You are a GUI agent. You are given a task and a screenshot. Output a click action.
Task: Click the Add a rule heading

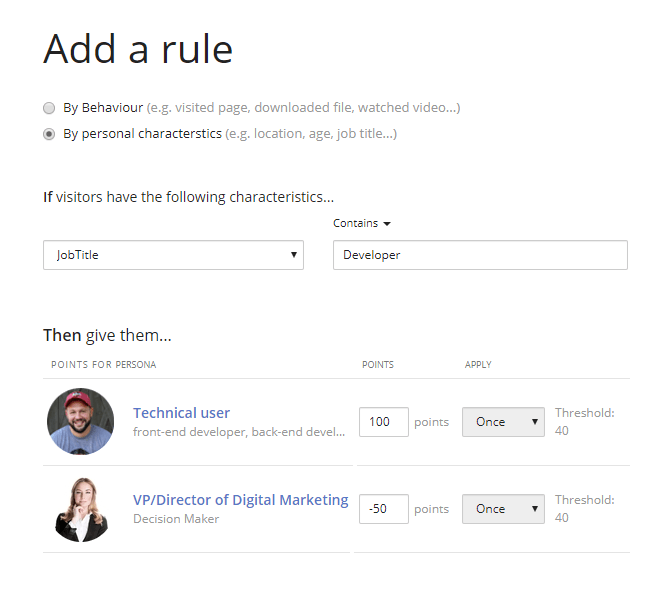pyautogui.click(x=138, y=49)
